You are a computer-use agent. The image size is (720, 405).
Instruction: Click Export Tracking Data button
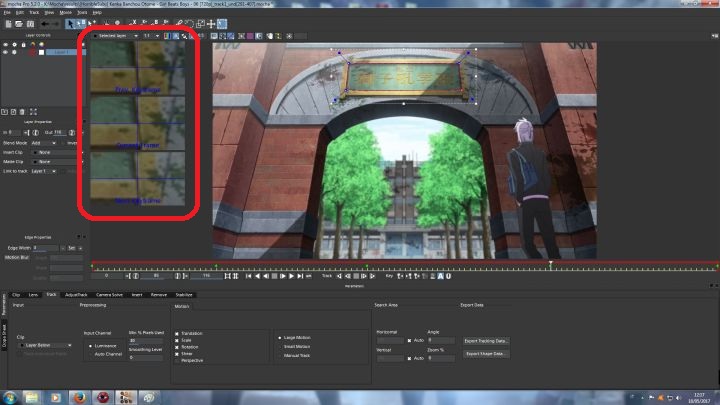point(486,341)
